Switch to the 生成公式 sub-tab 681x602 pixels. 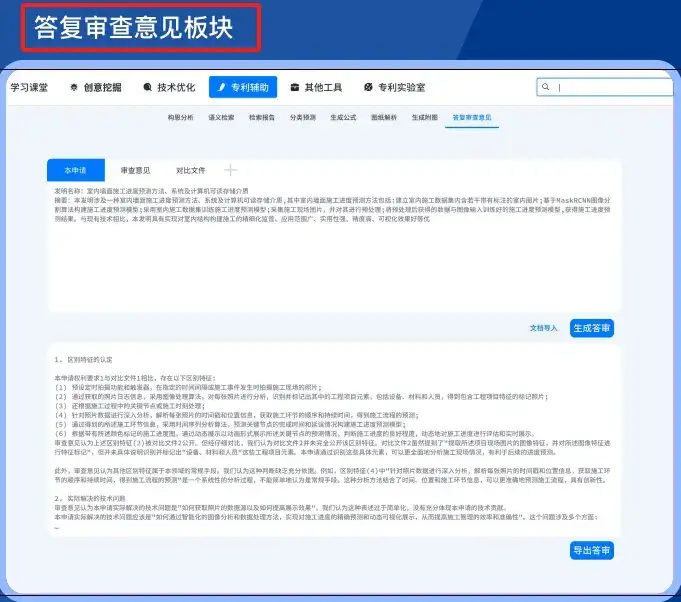(343, 117)
